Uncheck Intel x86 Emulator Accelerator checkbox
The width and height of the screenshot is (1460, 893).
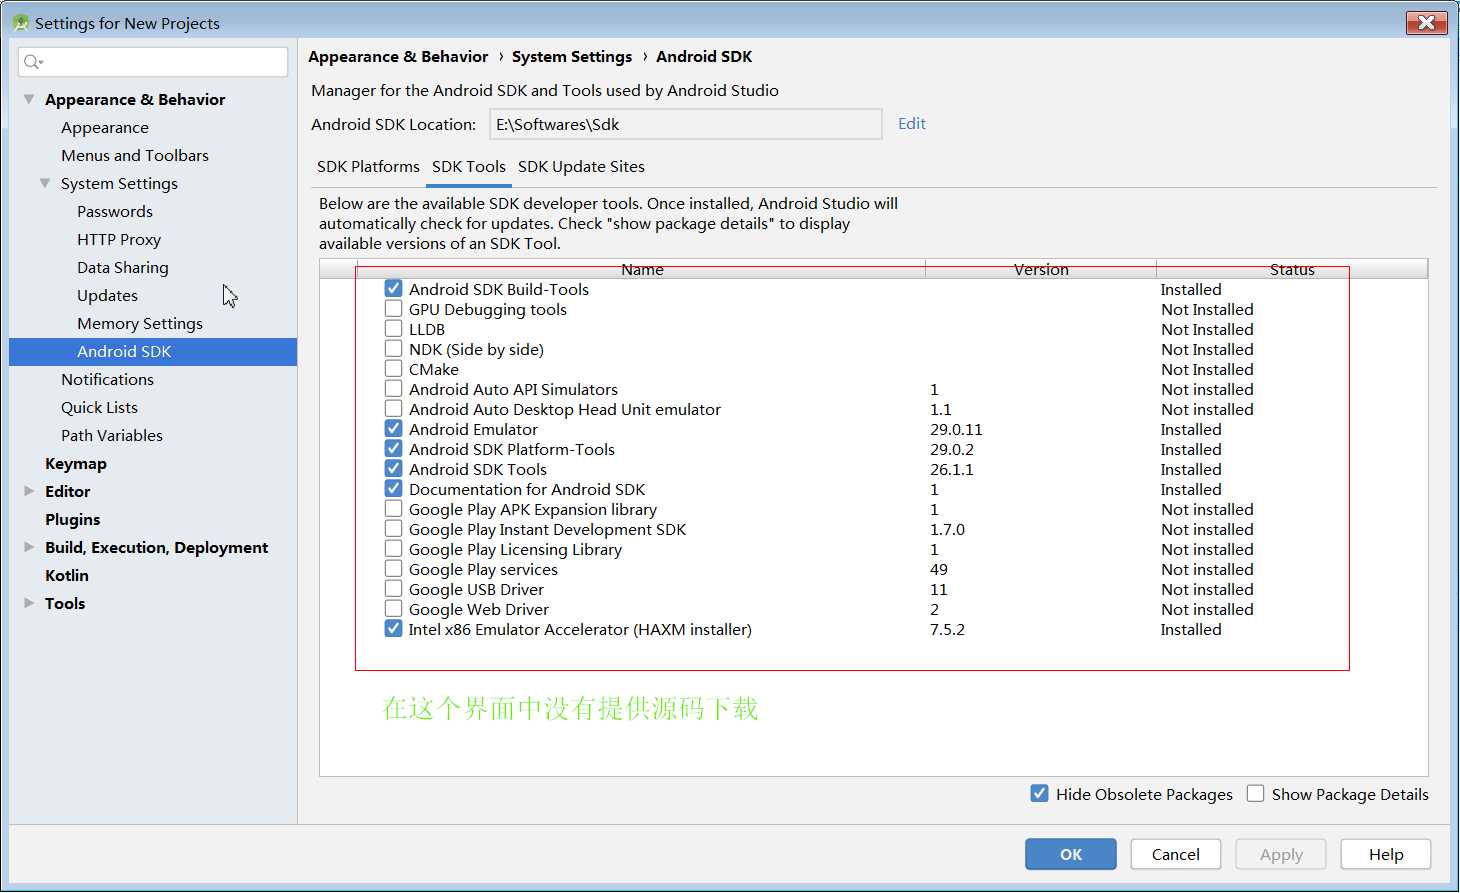(x=394, y=628)
